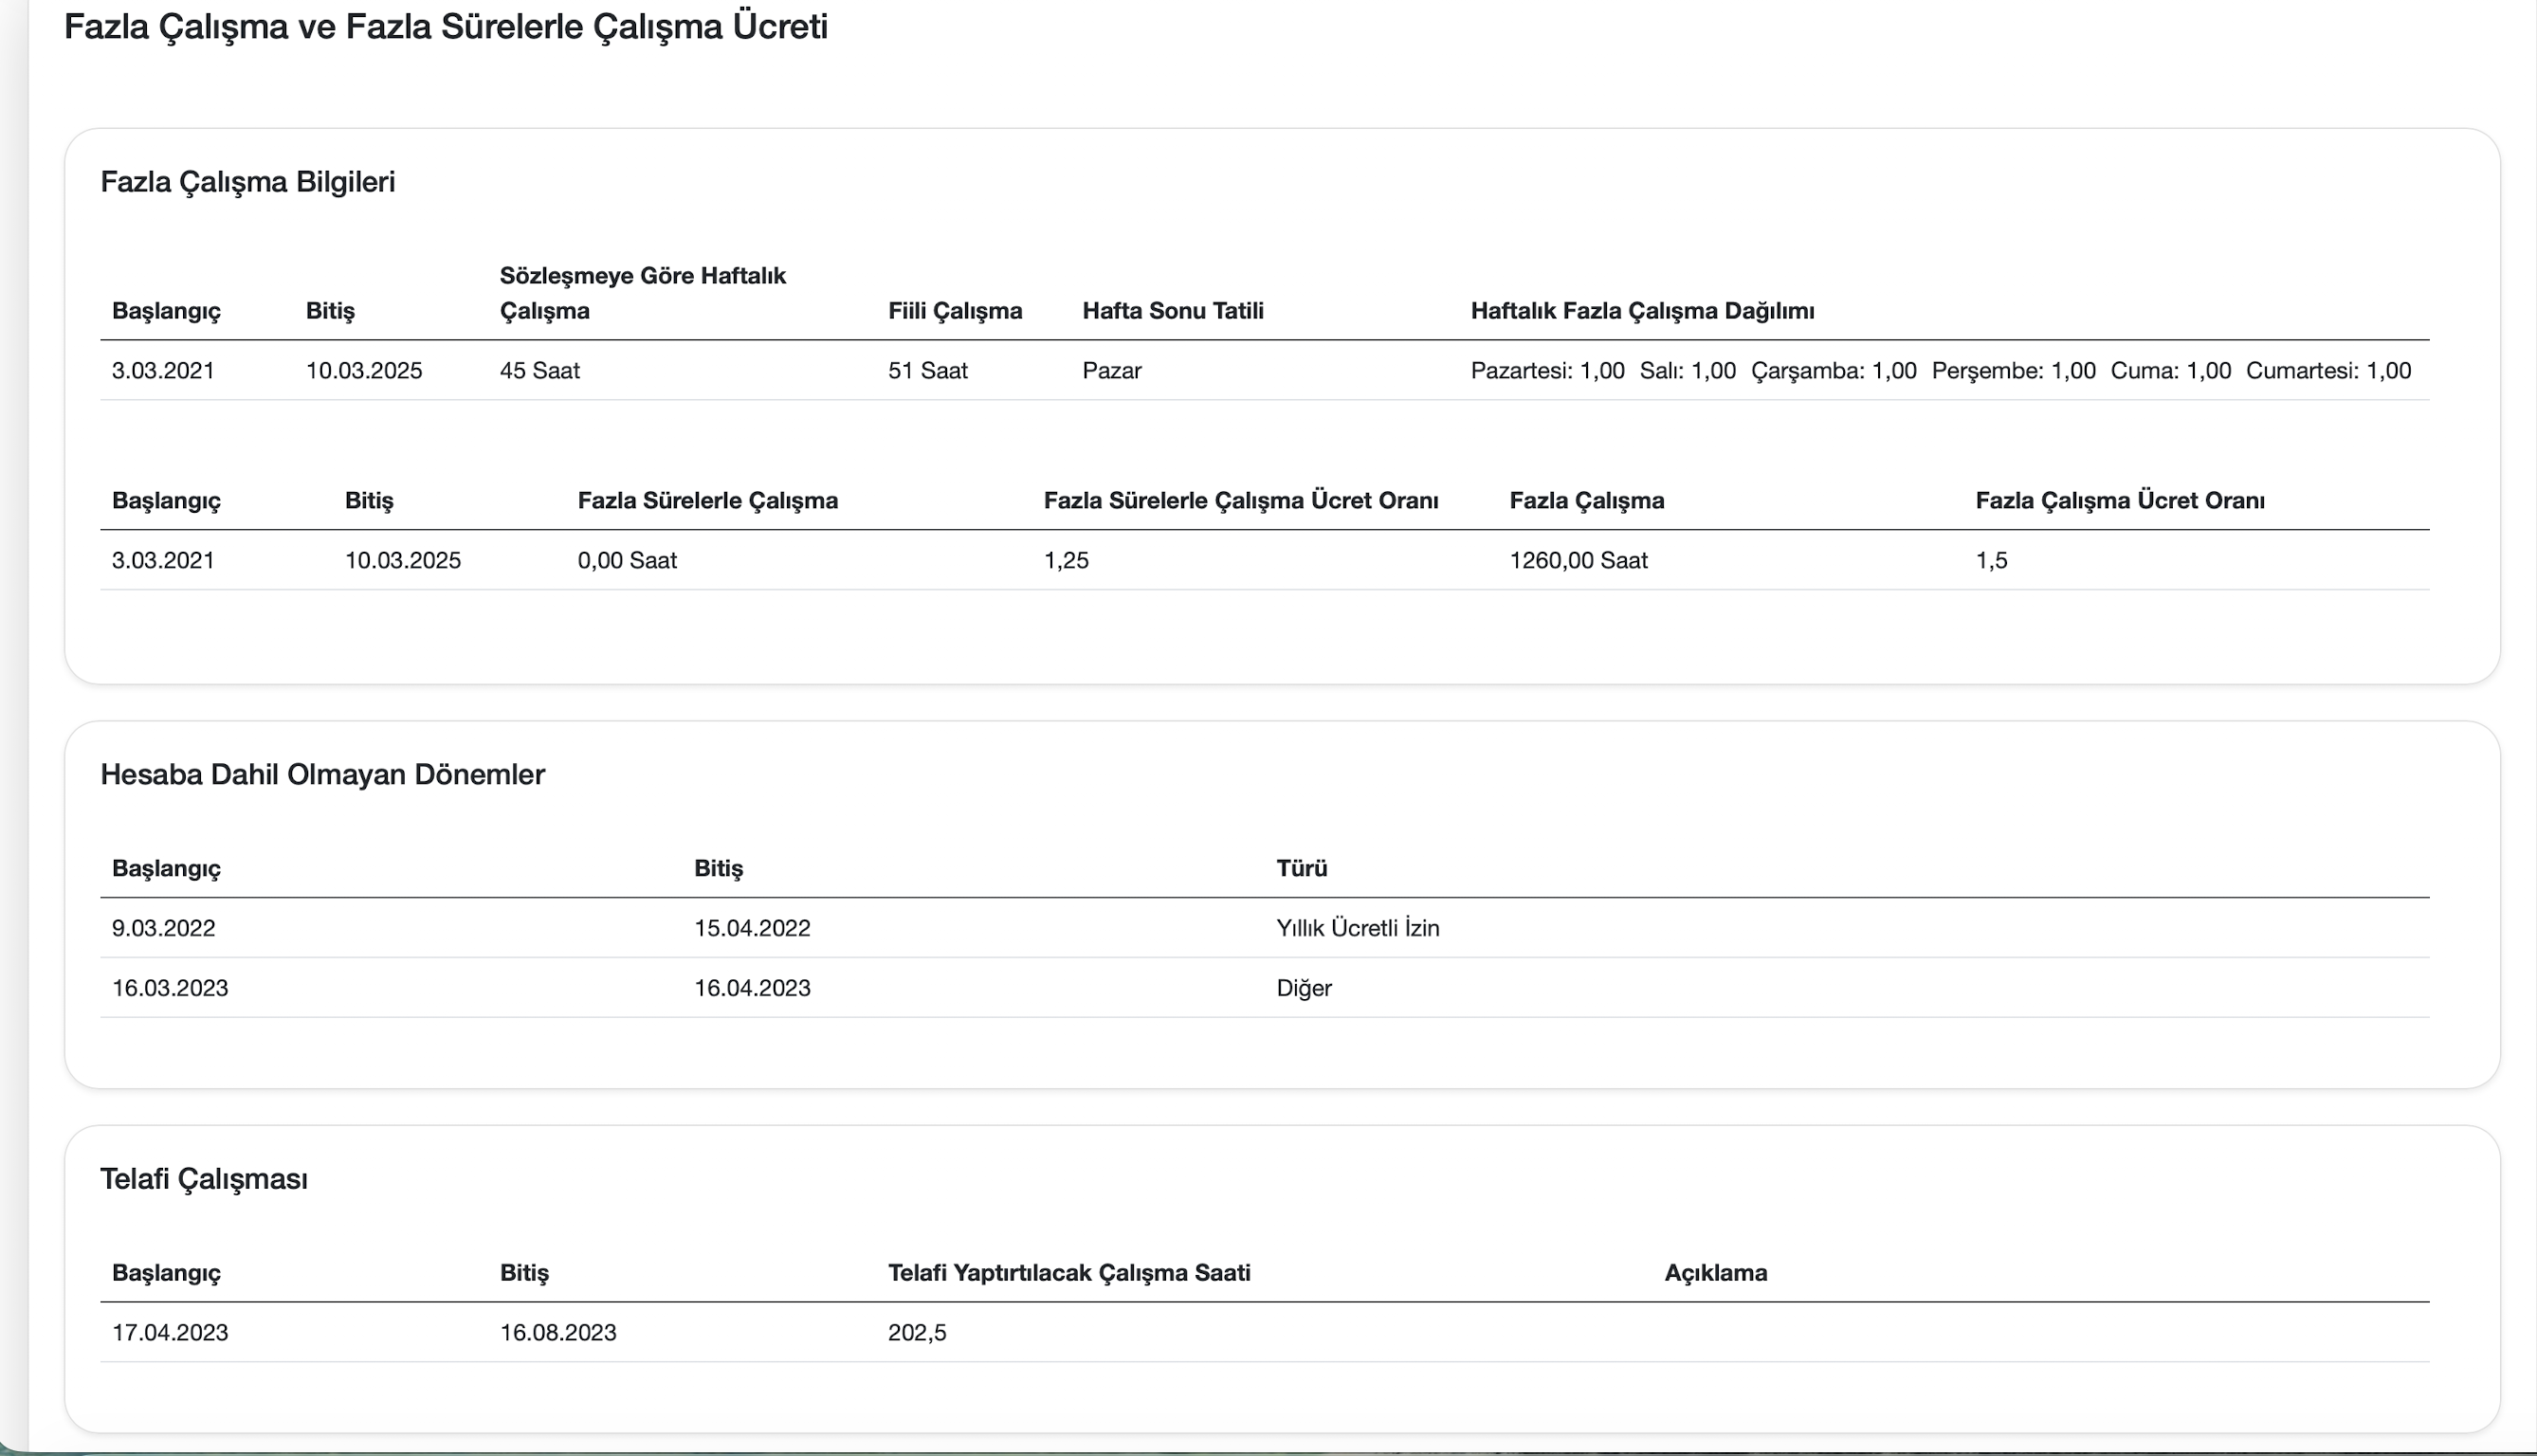Select the 202,5 compensation hours value
The height and width of the screenshot is (1456, 2537).
coord(916,1333)
